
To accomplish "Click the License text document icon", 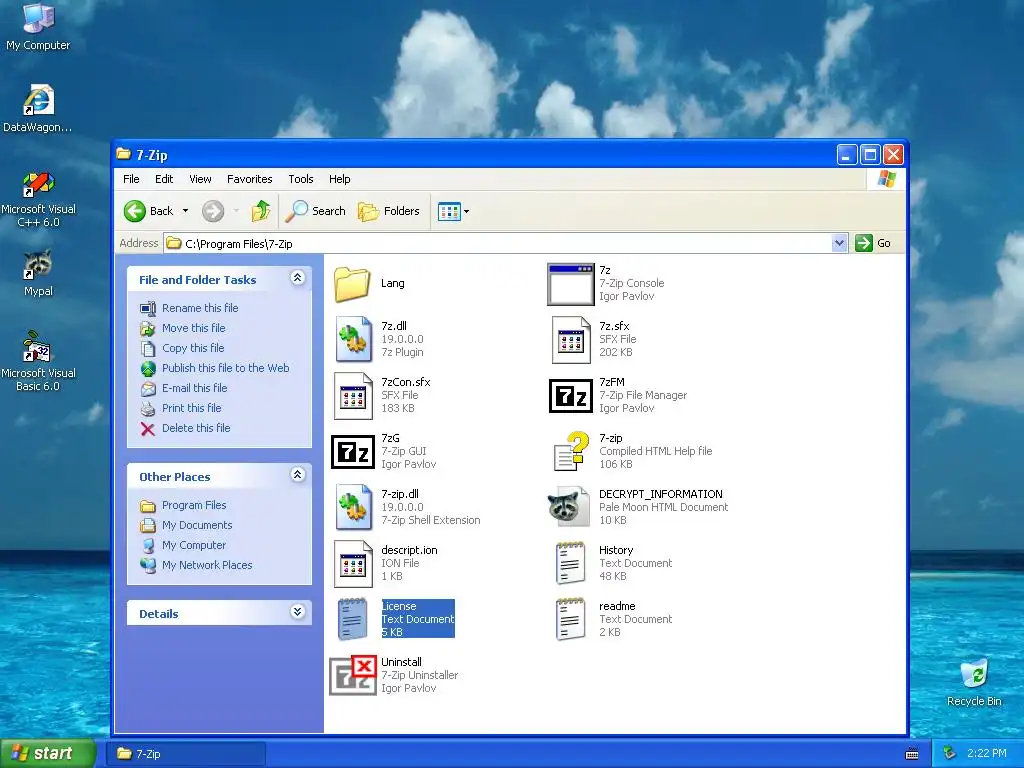I will click(353, 618).
